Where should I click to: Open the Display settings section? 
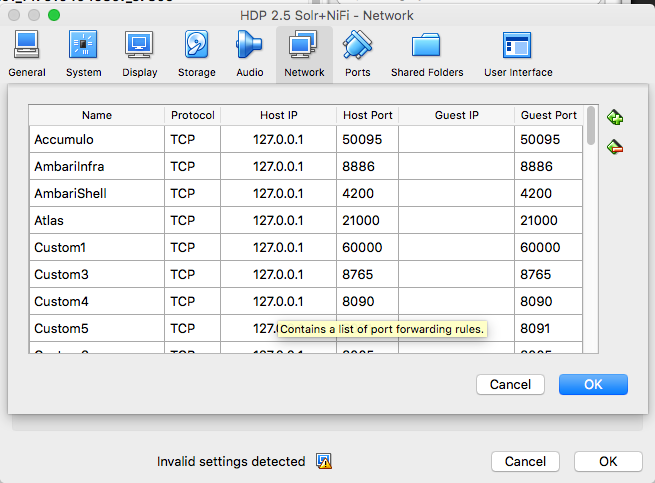140,54
